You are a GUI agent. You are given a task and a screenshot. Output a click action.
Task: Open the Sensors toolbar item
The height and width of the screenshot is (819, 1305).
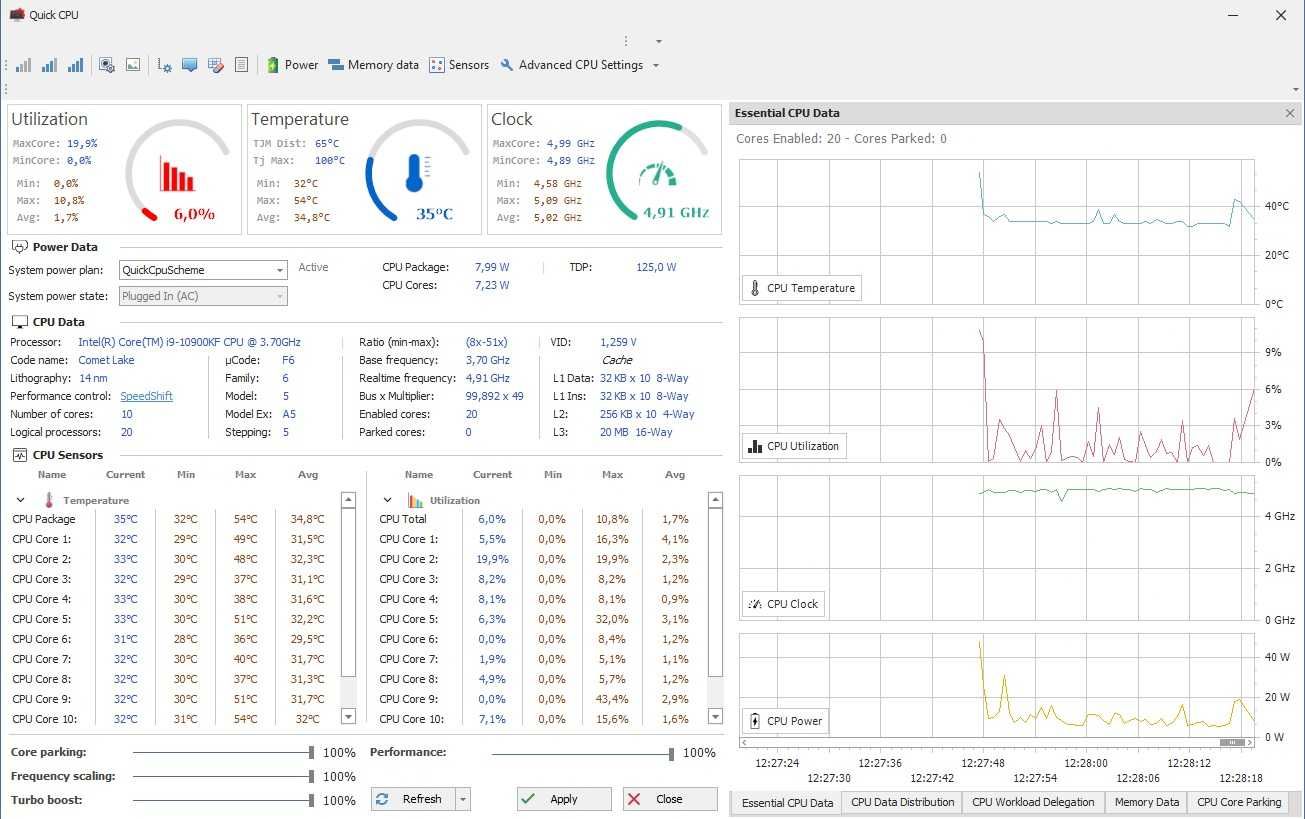[x=459, y=65]
